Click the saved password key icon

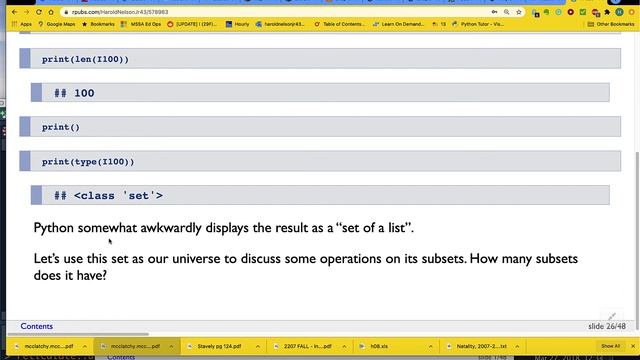(x=494, y=12)
